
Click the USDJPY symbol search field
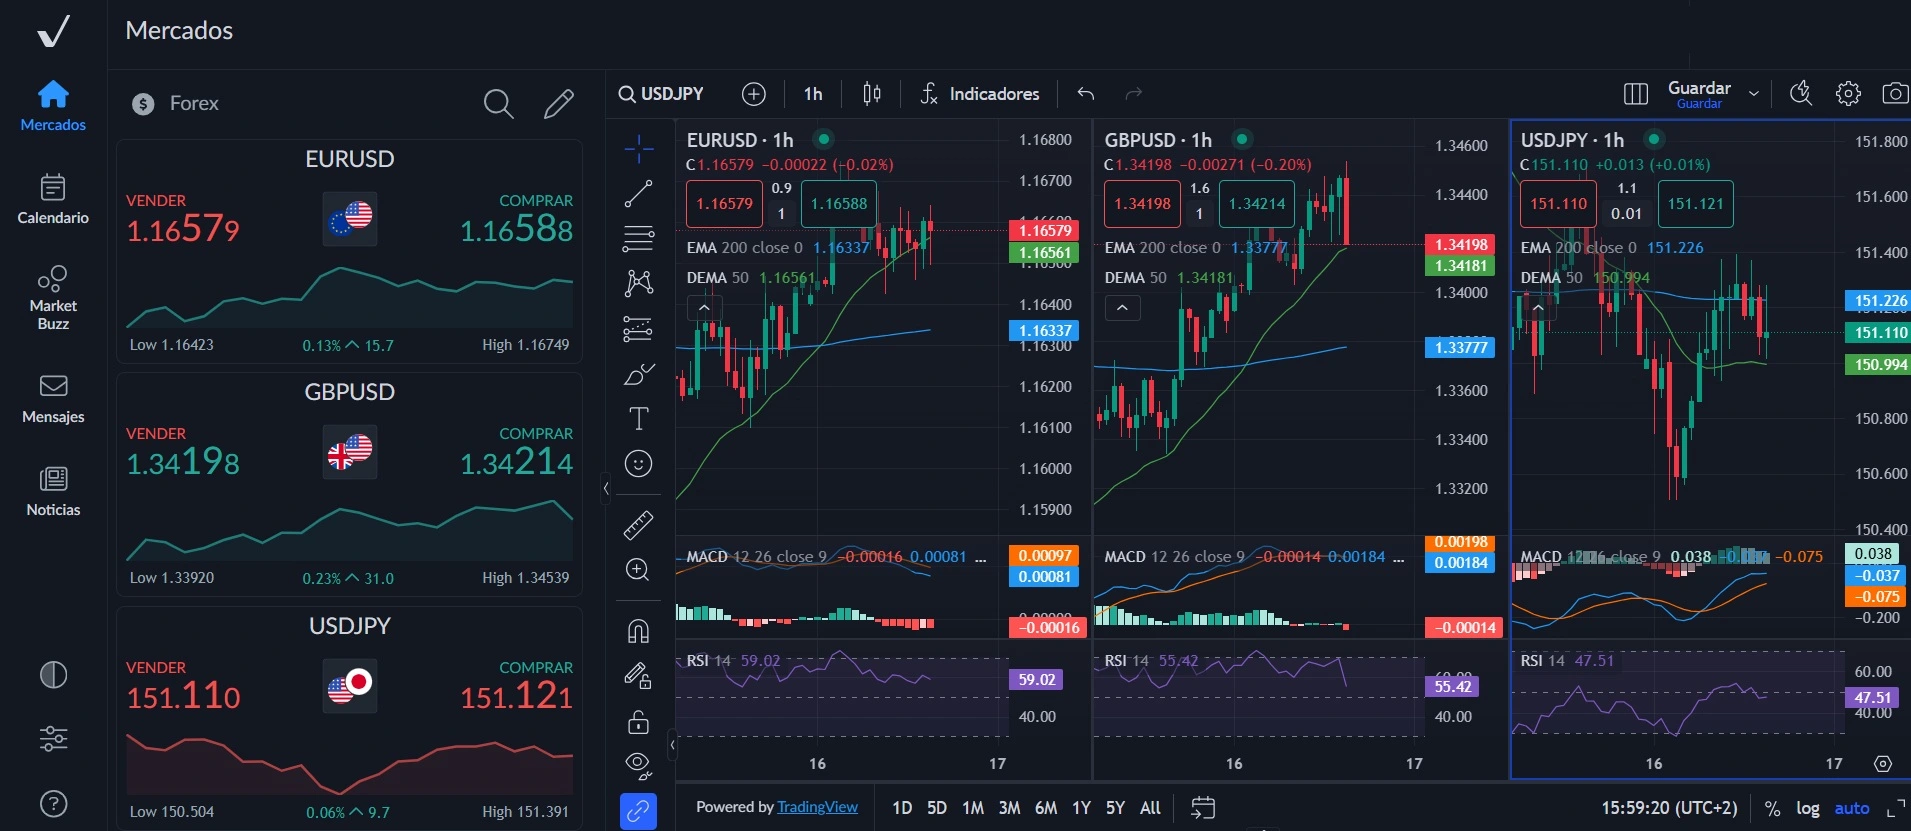point(662,94)
